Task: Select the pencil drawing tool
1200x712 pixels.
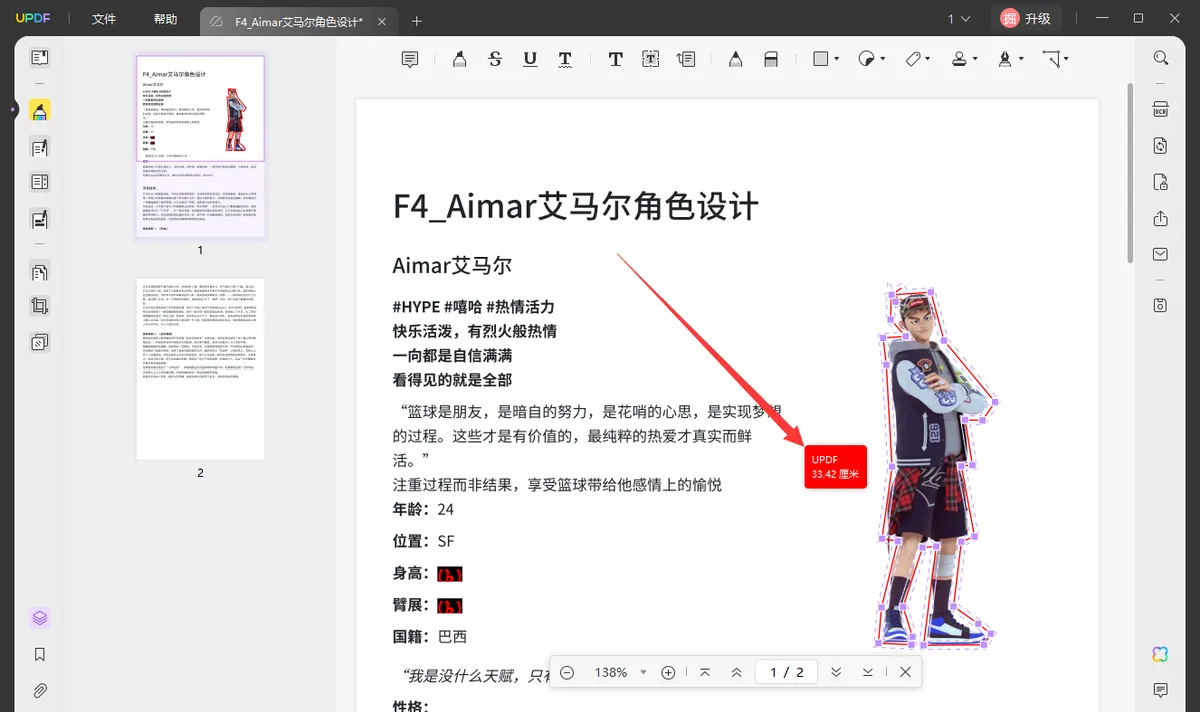Action: click(735, 60)
